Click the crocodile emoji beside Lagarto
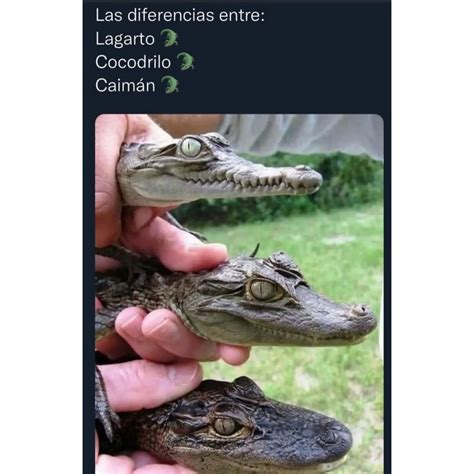The width and height of the screenshot is (474, 474). tap(170, 38)
